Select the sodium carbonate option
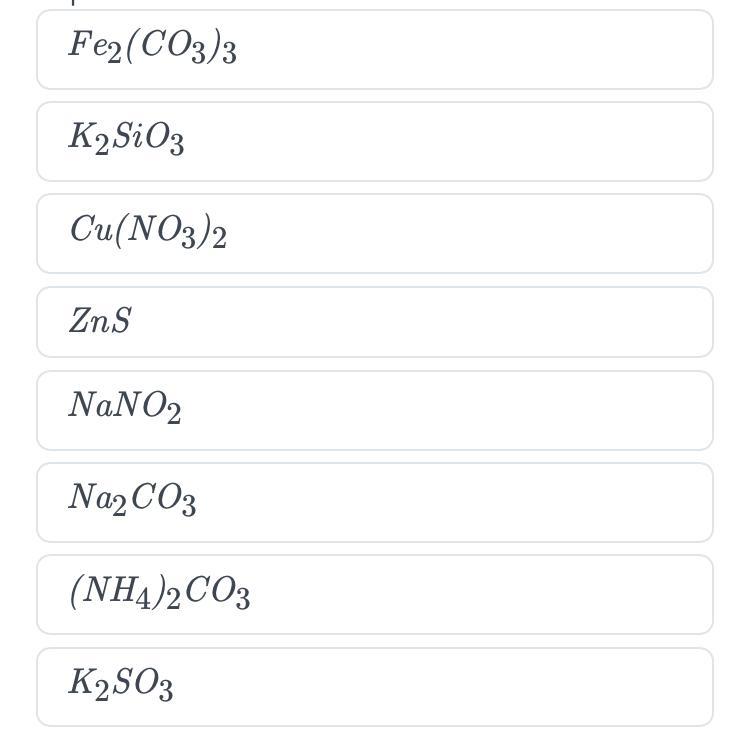The width and height of the screenshot is (750, 750). [x=374, y=502]
